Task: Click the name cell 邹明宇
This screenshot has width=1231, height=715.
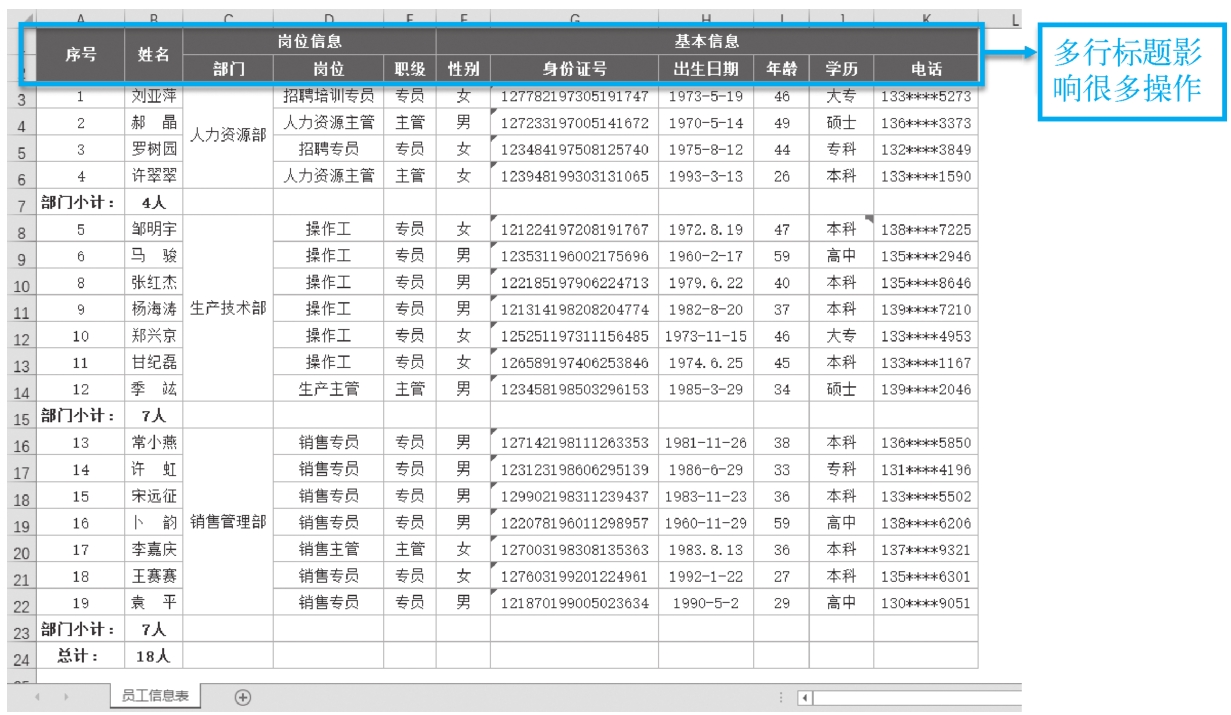Action: [154, 229]
